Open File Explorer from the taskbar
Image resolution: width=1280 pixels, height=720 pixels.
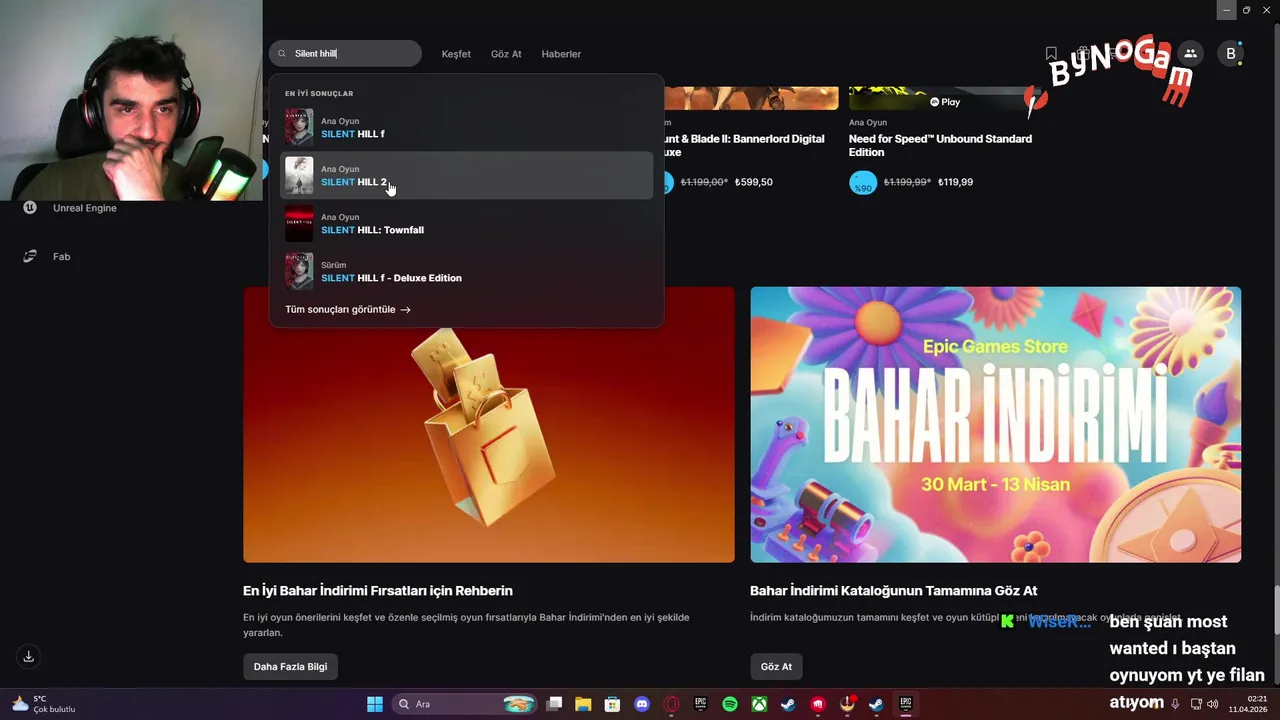(x=583, y=704)
